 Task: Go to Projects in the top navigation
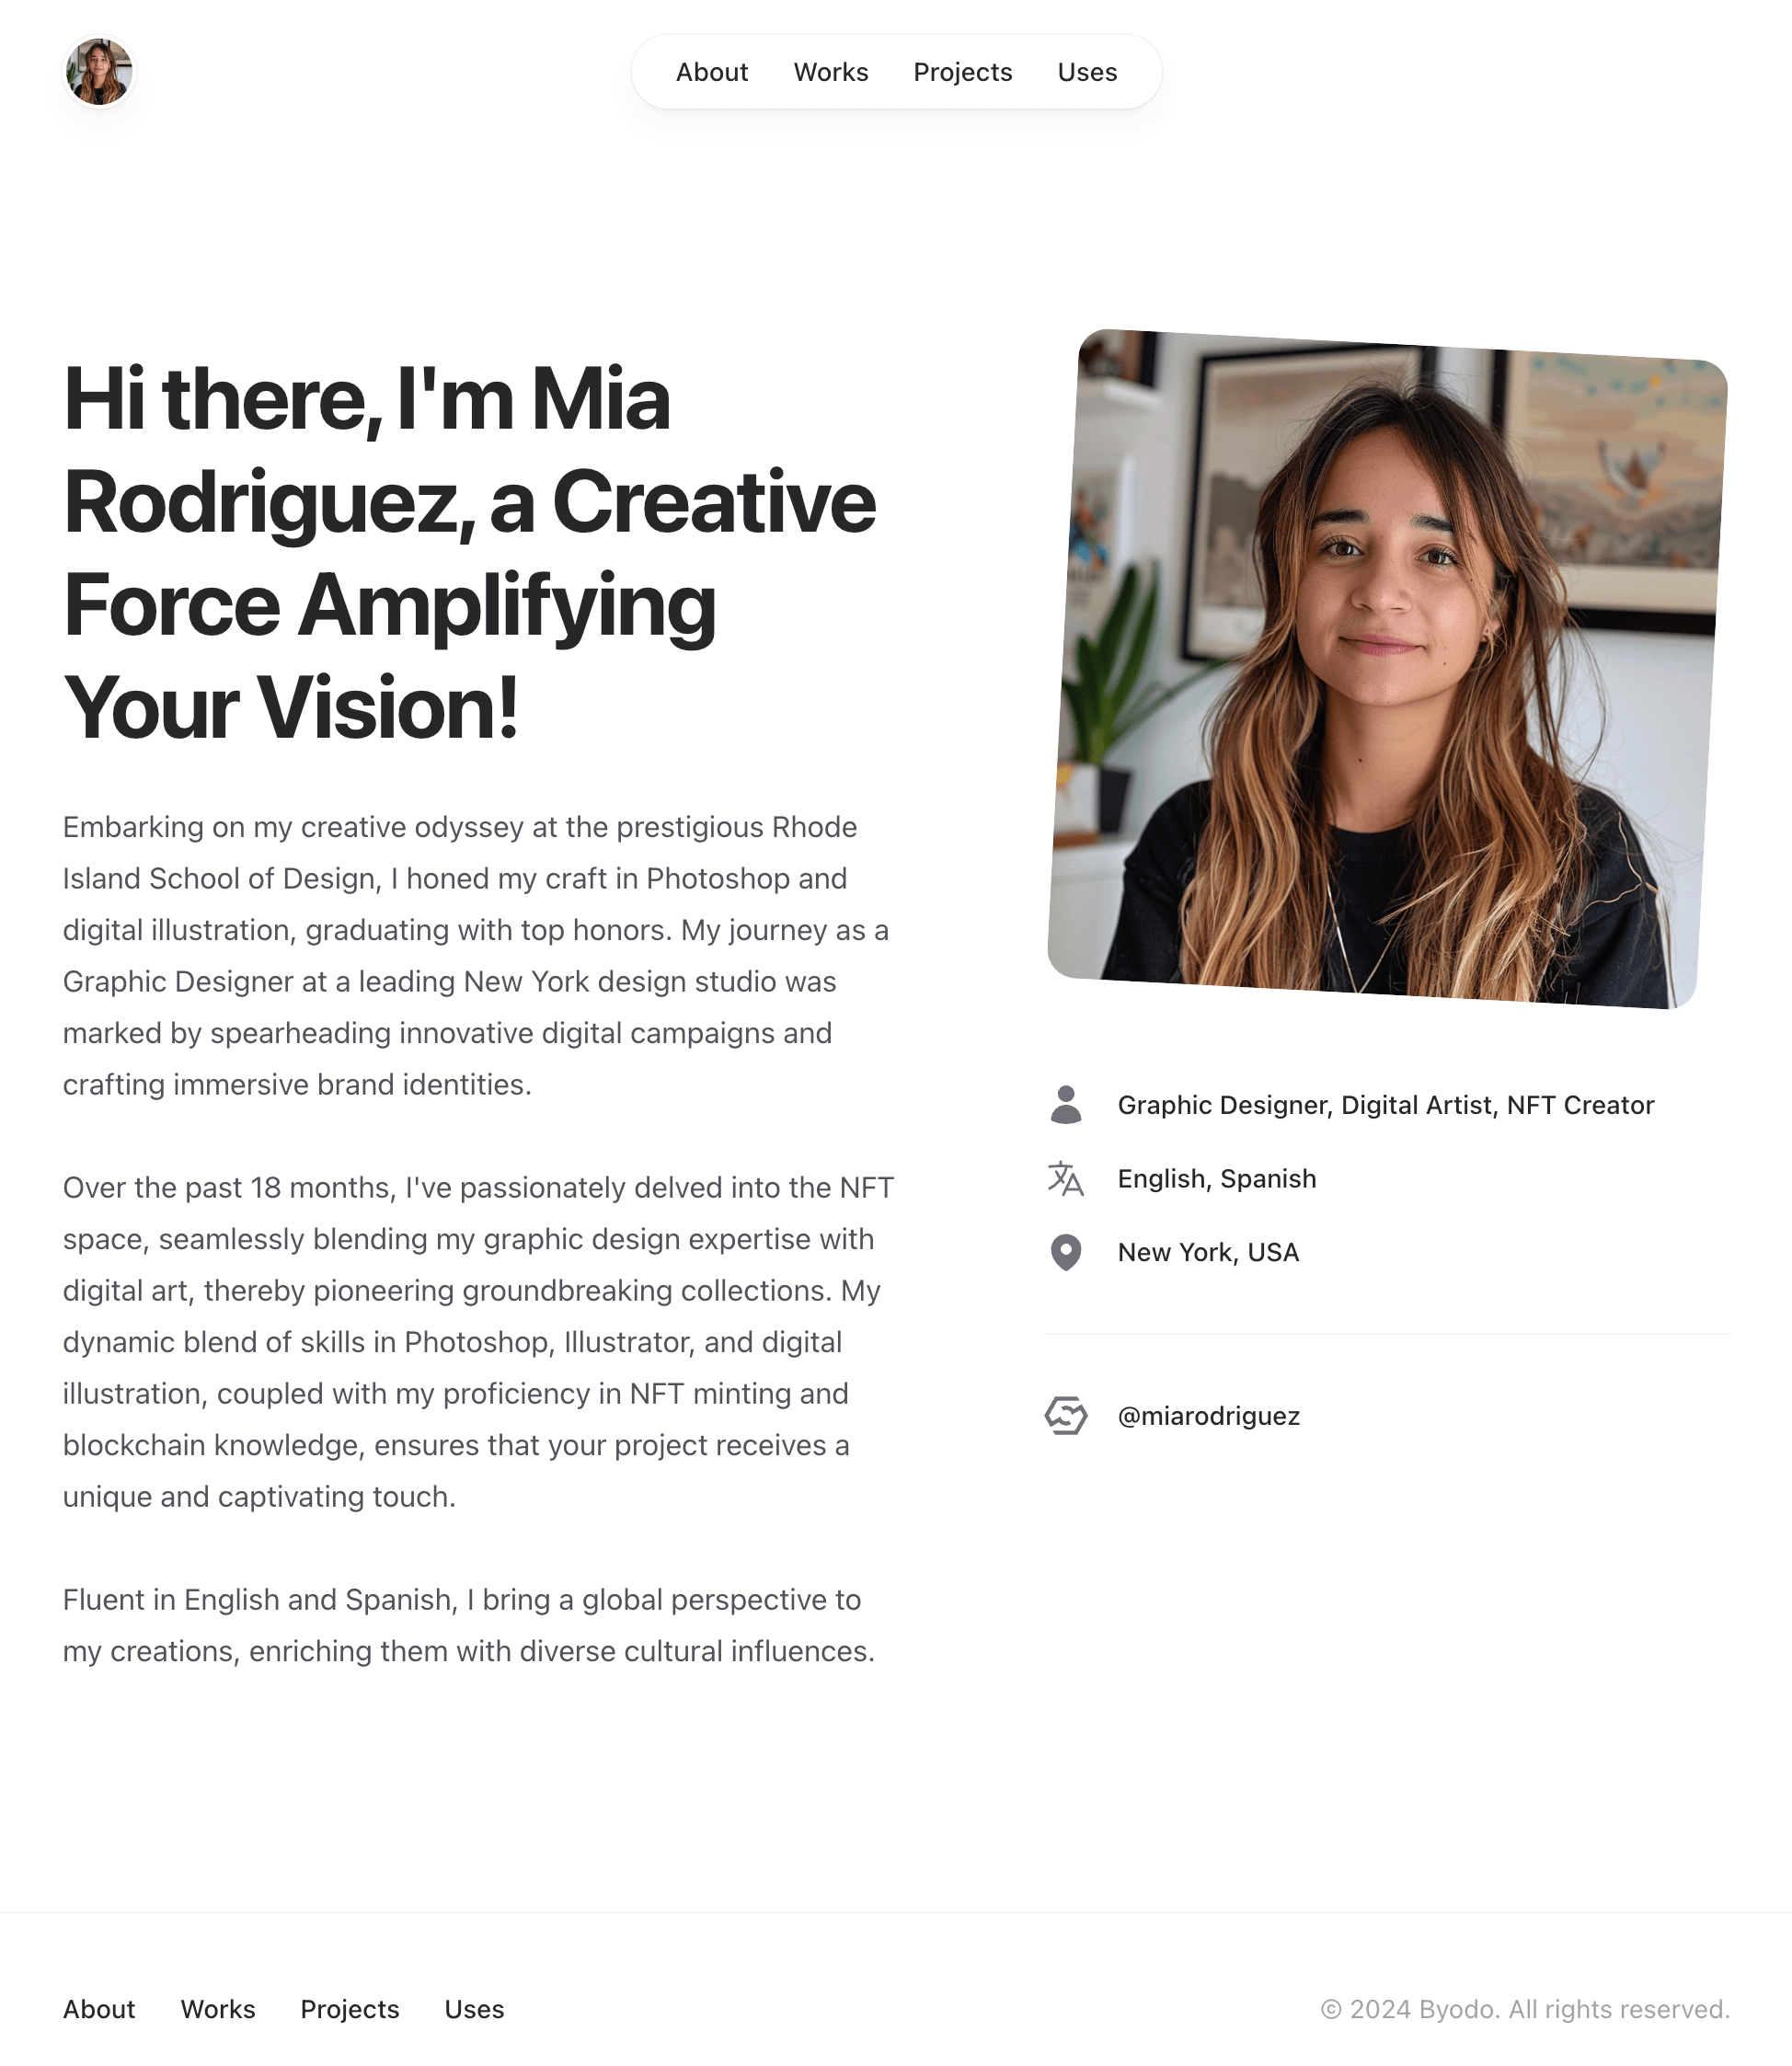[963, 72]
